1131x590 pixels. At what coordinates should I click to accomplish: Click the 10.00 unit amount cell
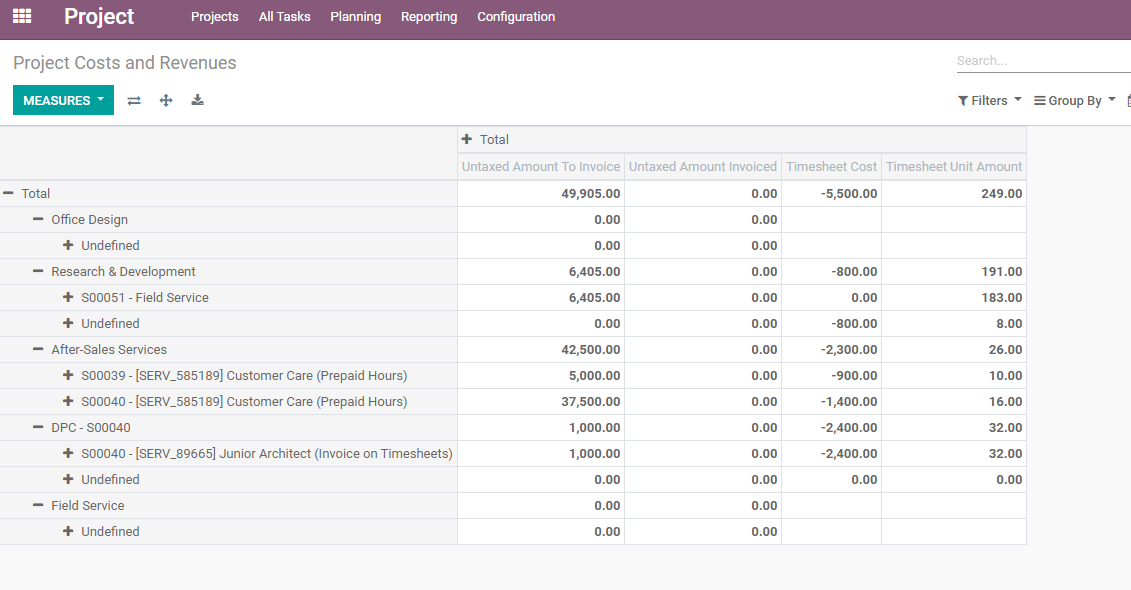coord(954,375)
